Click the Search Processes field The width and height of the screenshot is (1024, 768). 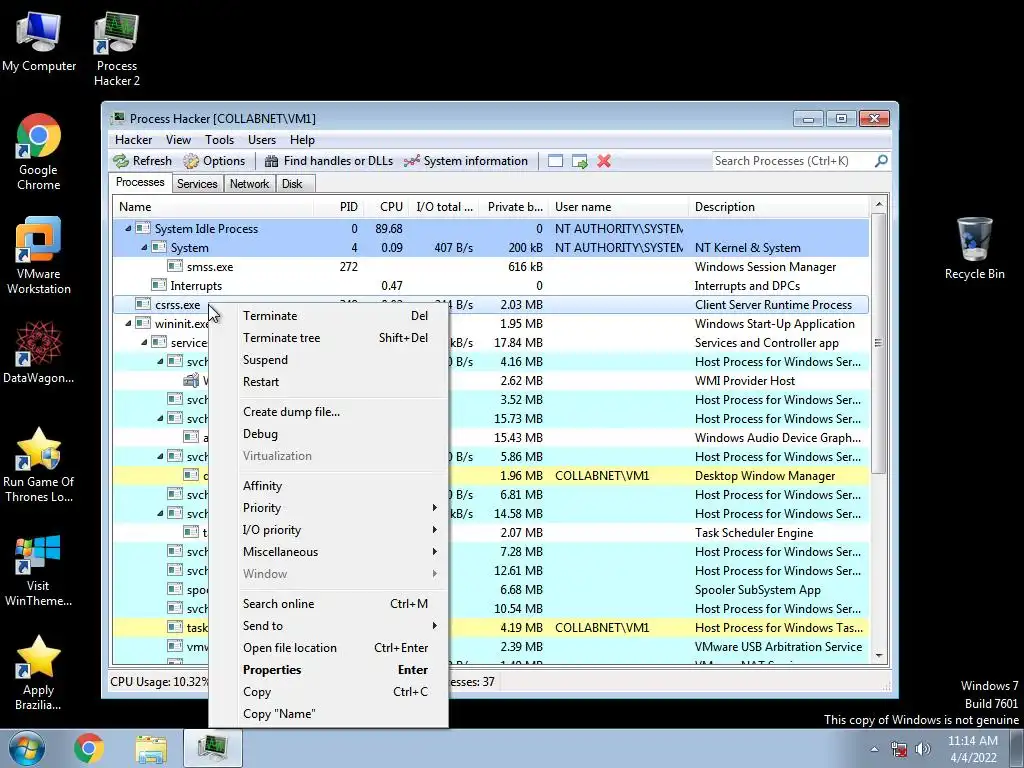click(x=792, y=161)
